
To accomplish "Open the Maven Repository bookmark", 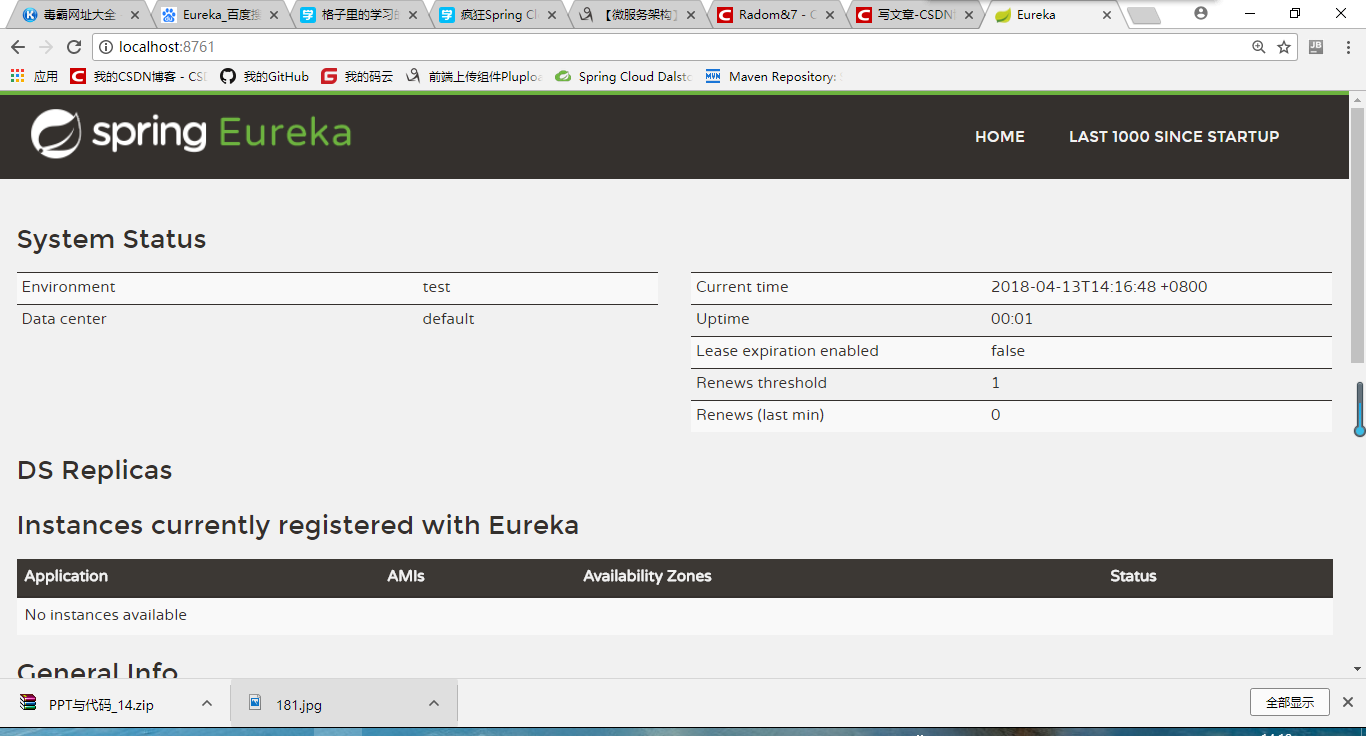I will [773, 76].
